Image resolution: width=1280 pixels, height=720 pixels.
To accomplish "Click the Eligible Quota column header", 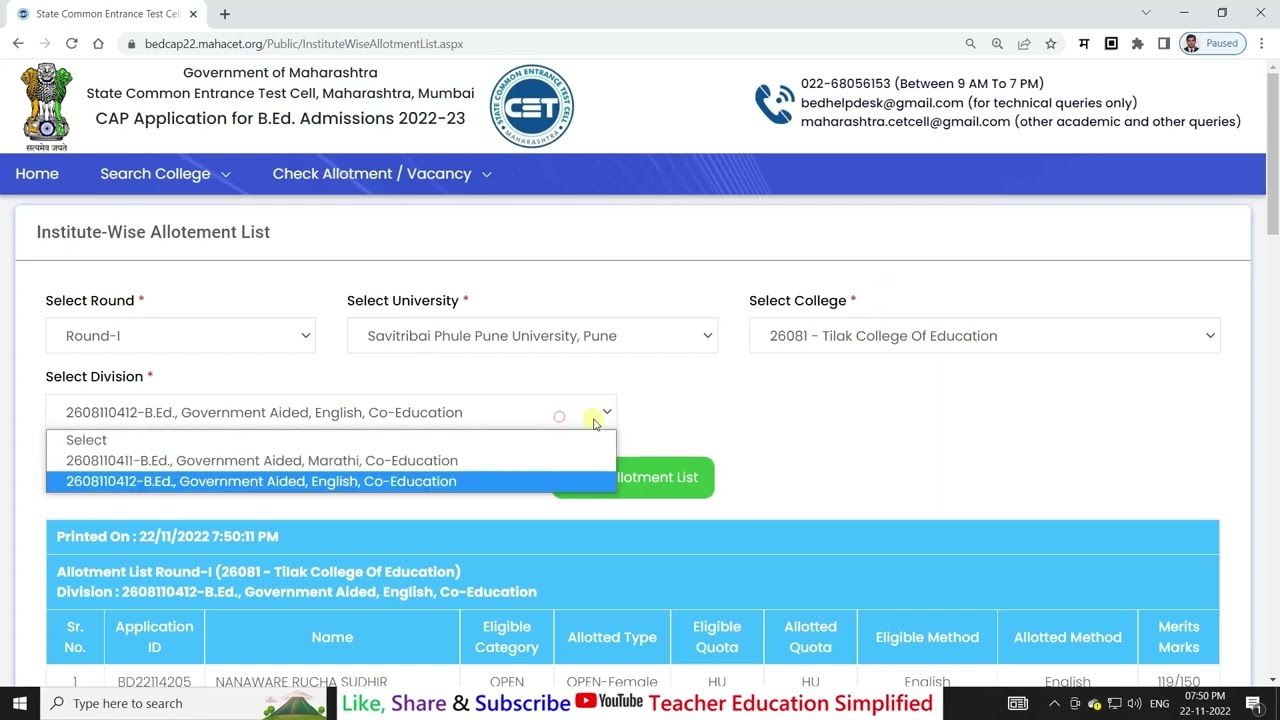I will pyautogui.click(x=717, y=637).
